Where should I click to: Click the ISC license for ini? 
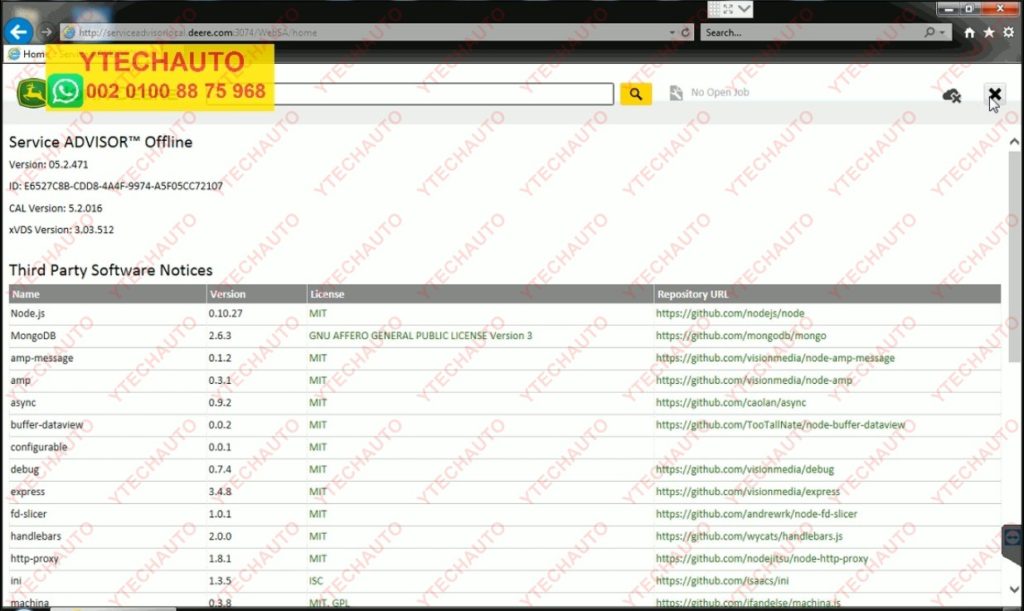(x=316, y=581)
